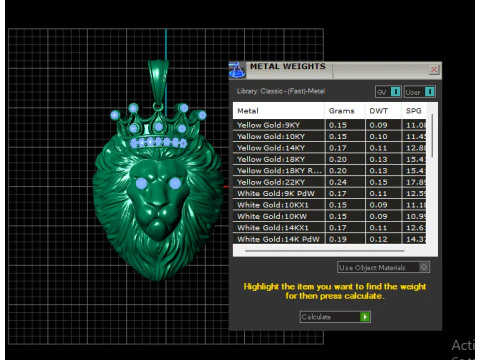480x360 pixels.
Task: Click the Metal Weights title bar
Action: pos(335,70)
